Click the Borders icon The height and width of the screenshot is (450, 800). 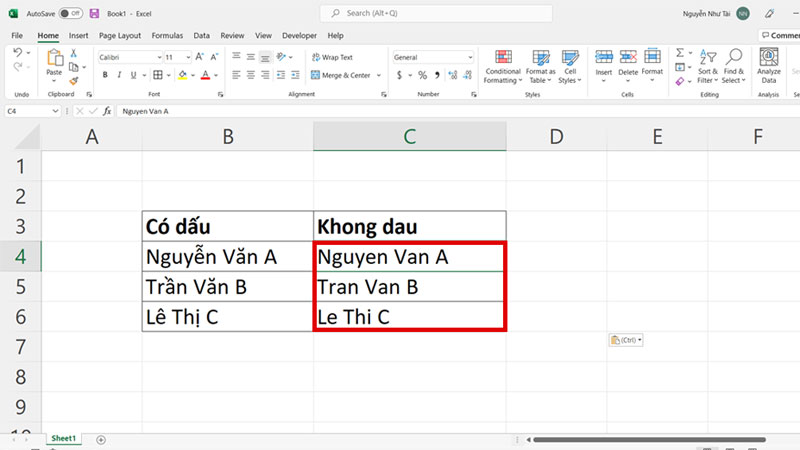158,75
